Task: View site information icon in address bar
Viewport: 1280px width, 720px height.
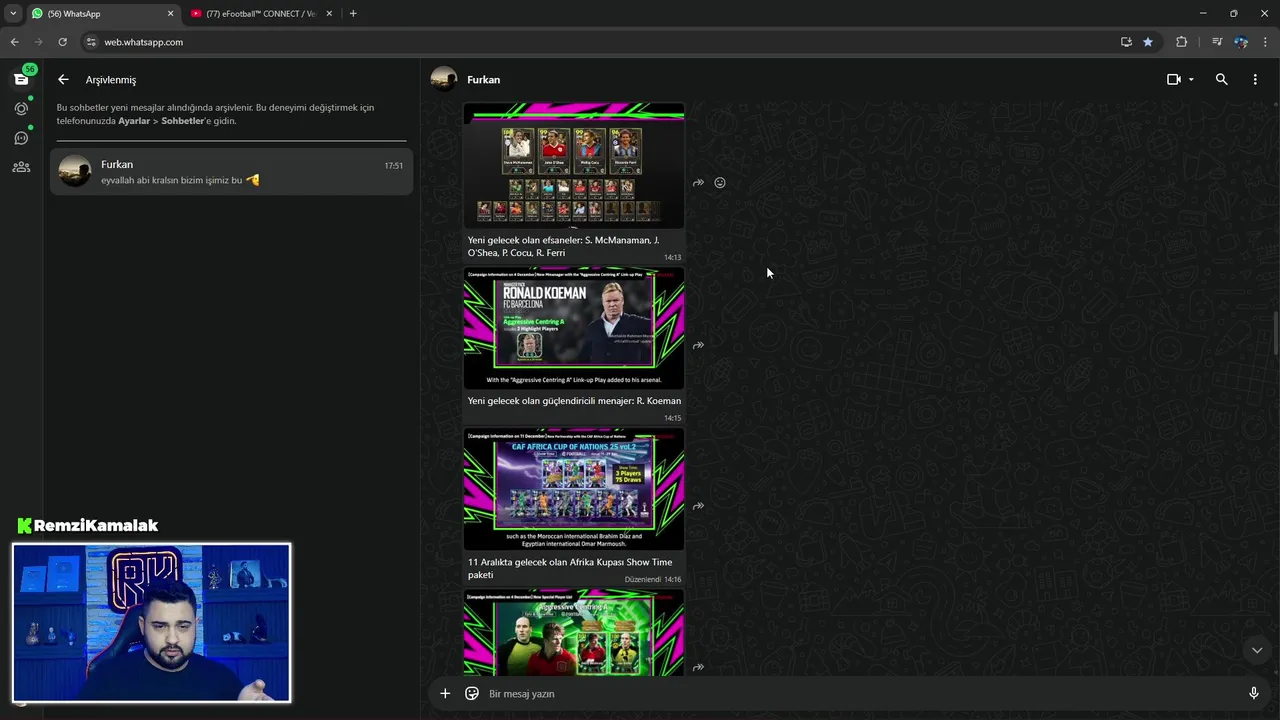Action: click(91, 42)
